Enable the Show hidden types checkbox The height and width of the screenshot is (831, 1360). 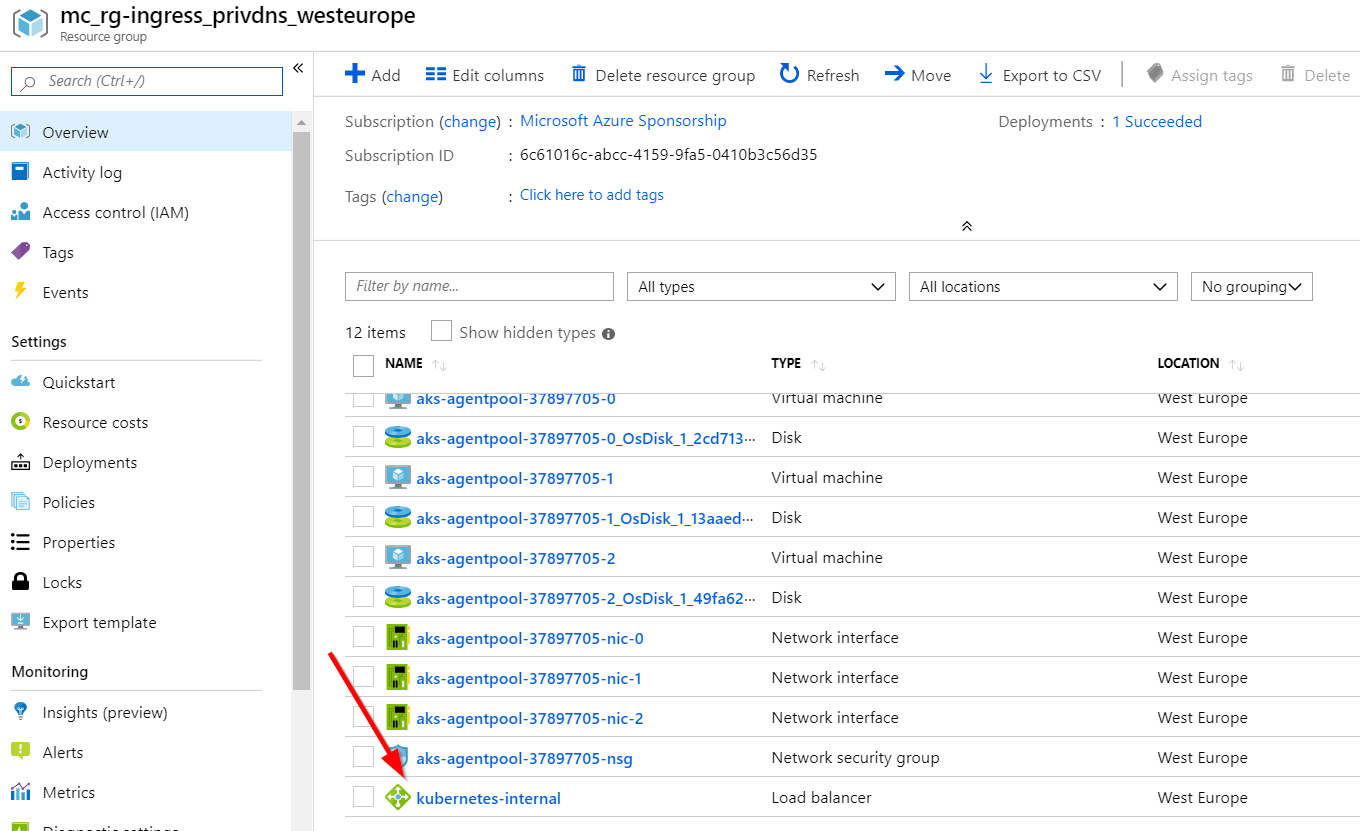[441, 331]
